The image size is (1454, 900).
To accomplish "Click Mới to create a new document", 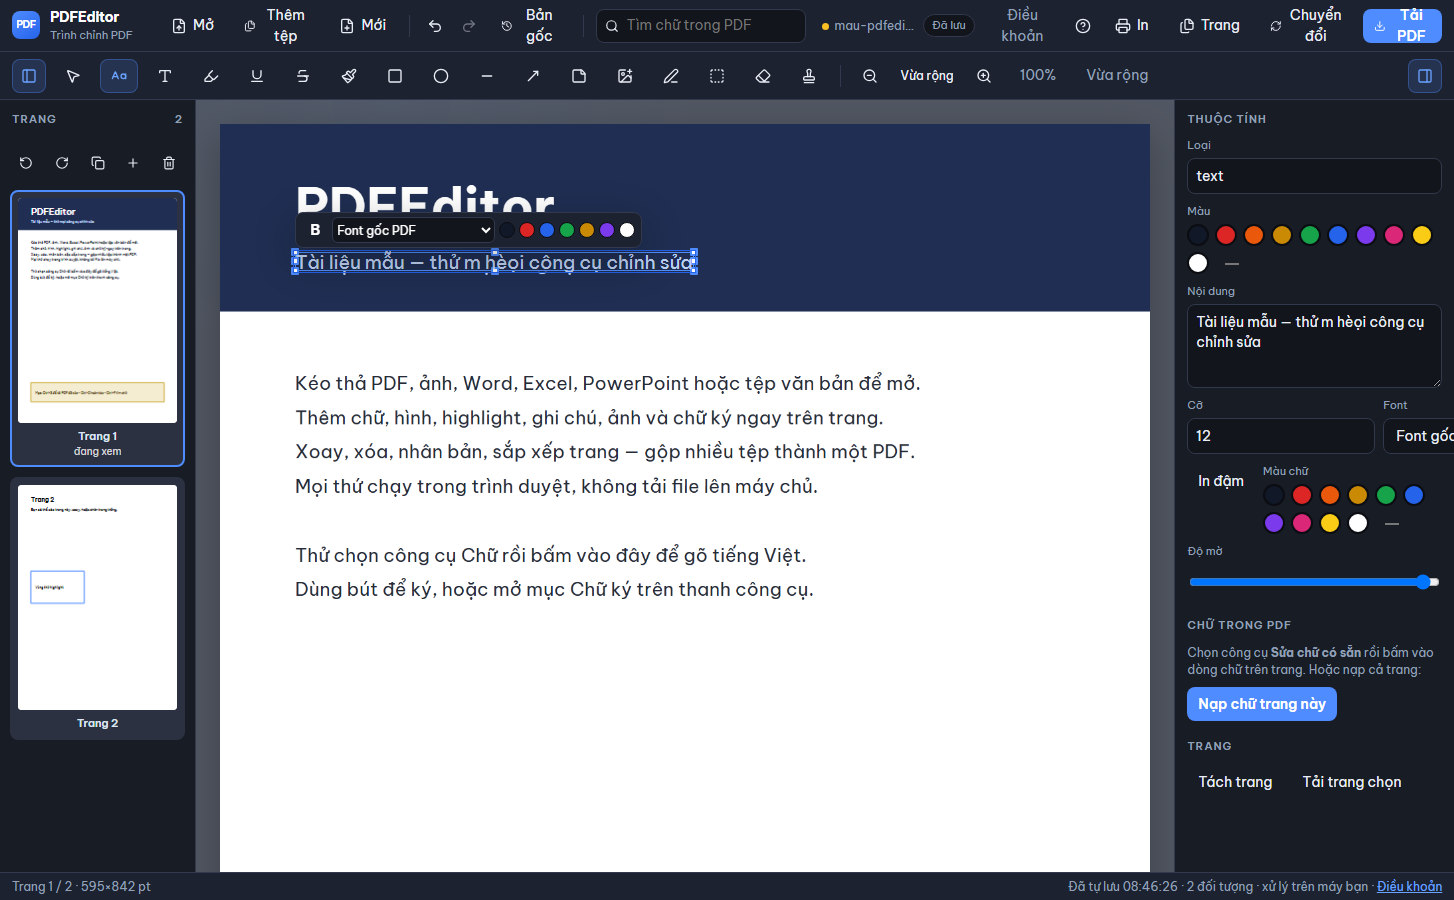I will (363, 25).
